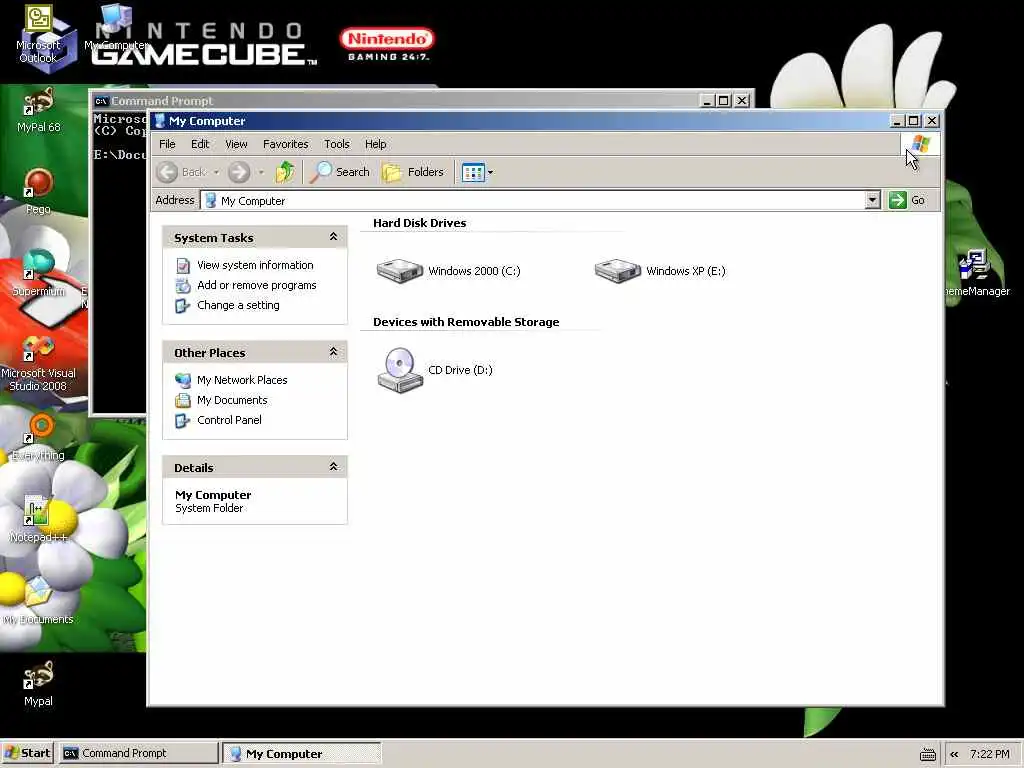This screenshot has width=1024, height=768.
Task: Select the My Computer desktop icon
Action: [x=116, y=27]
